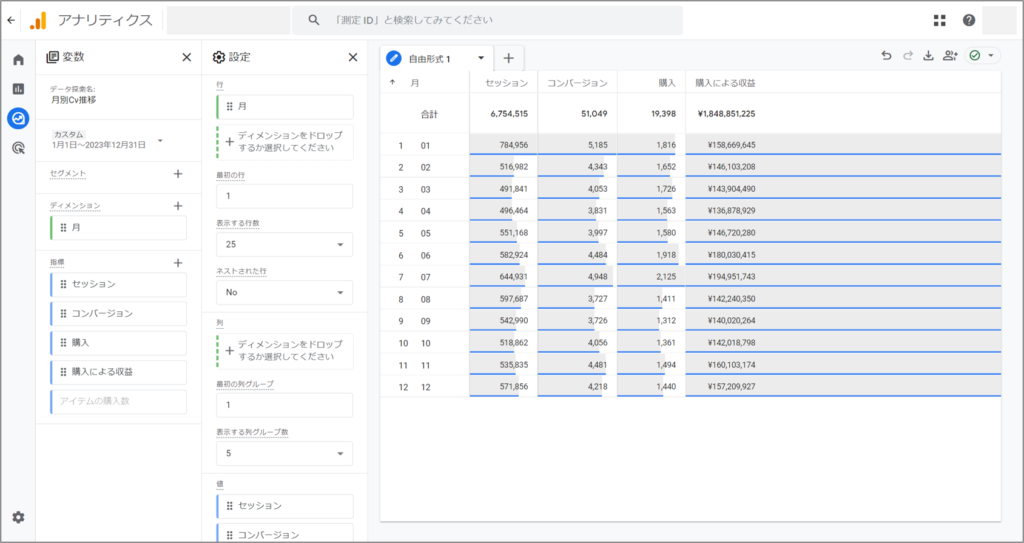Click conversions value 4,948 in month 07

[596, 277]
